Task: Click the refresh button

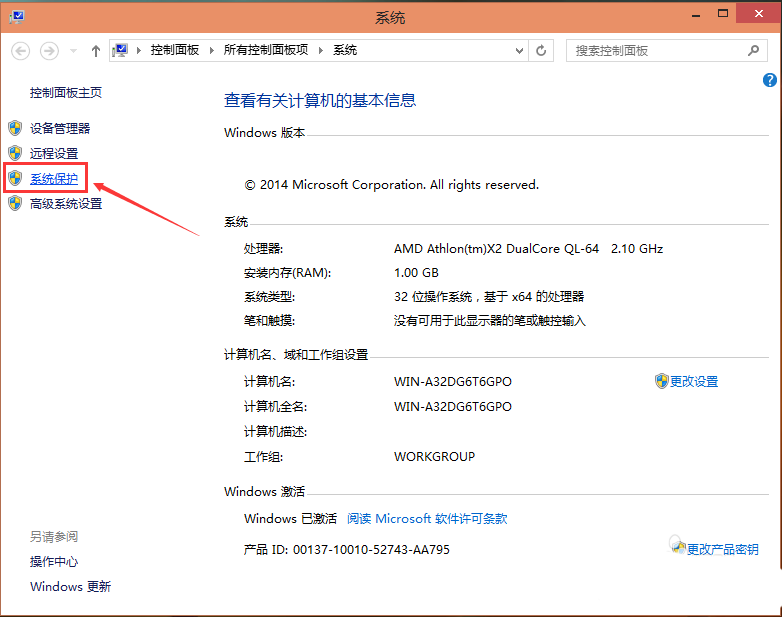Action: 541,51
